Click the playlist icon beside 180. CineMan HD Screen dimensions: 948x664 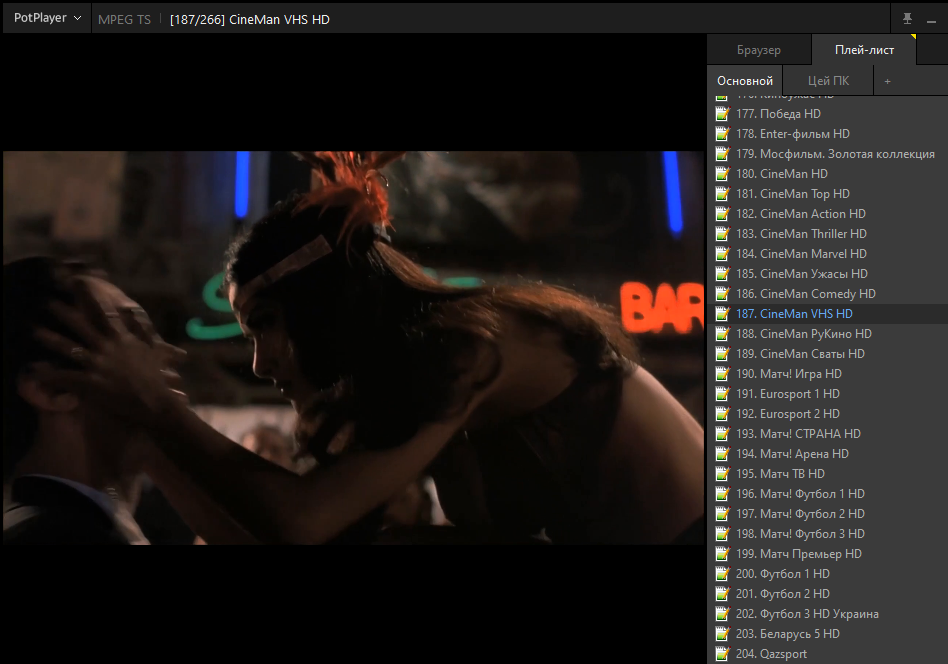722,174
